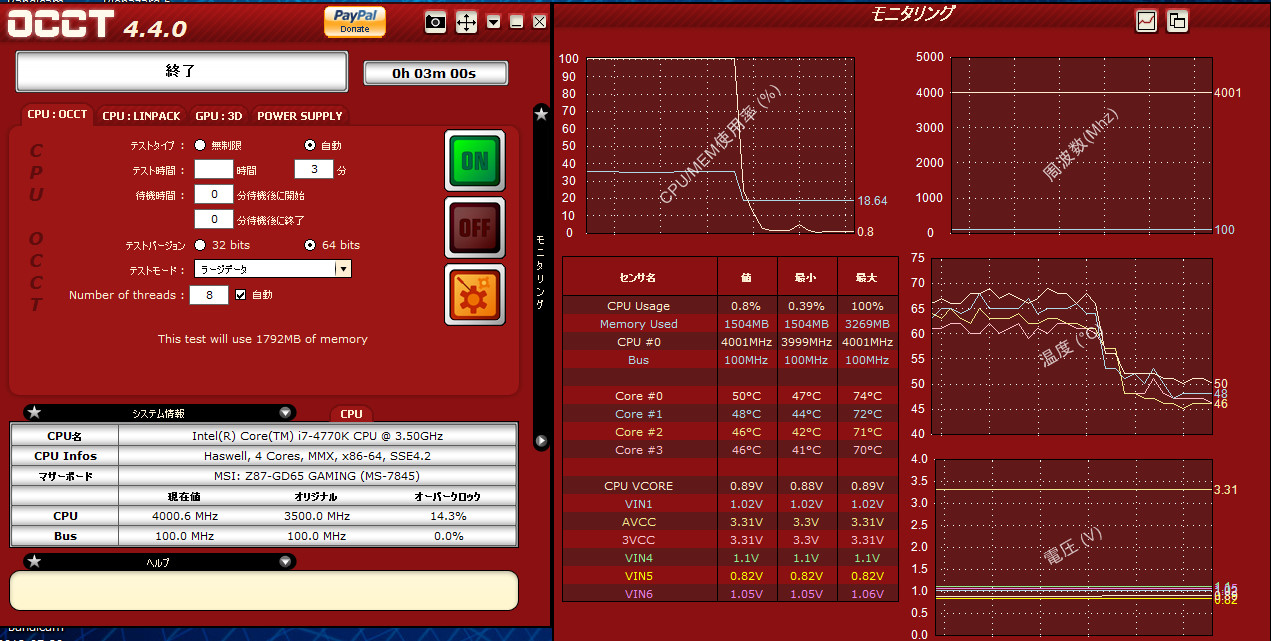
Task: Collapse the システム情報 section arrow
Action: (285, 413)
